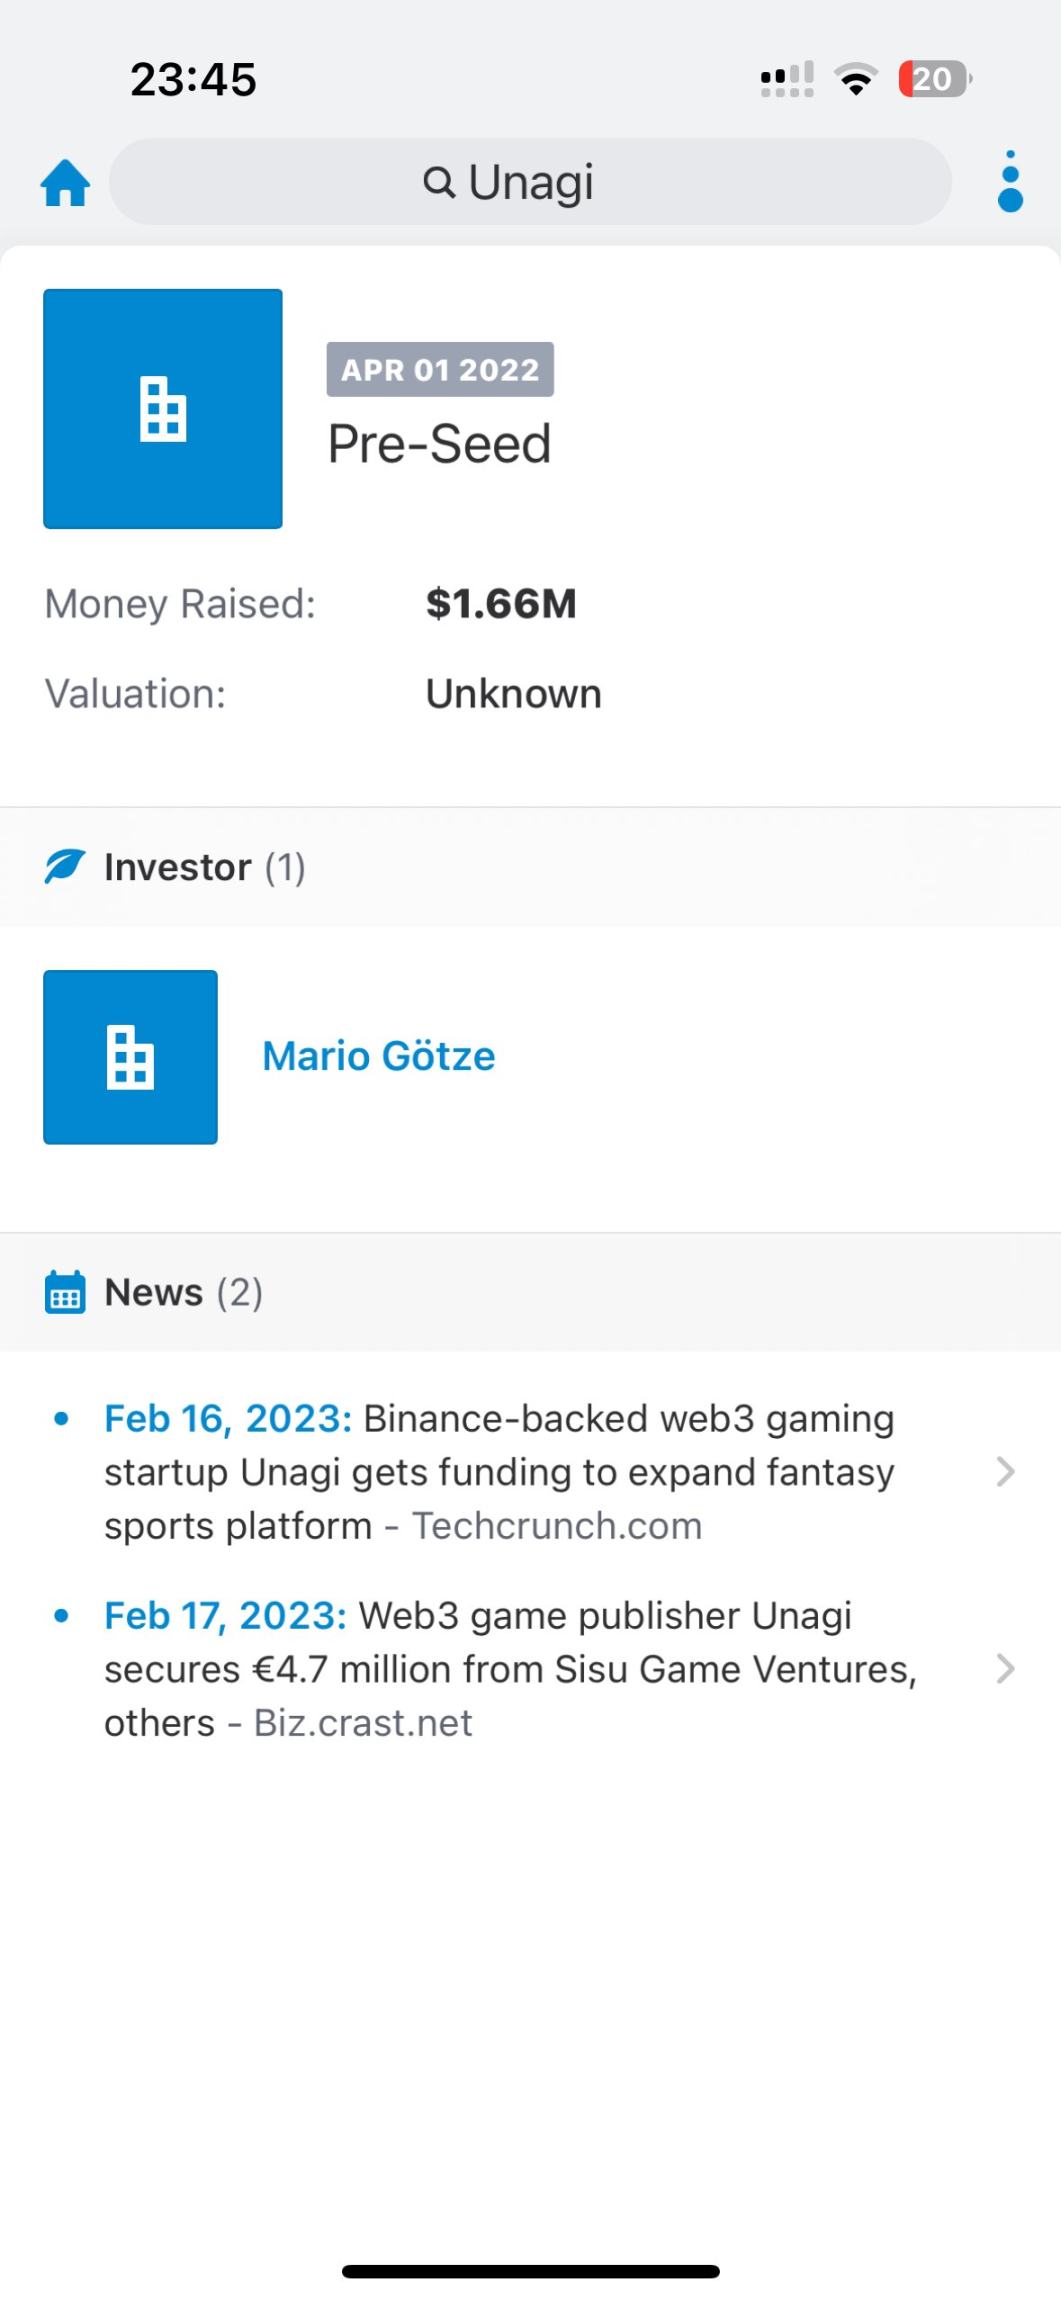
Task: Select the News (2) section header
Action: [x=184, y=1292]
